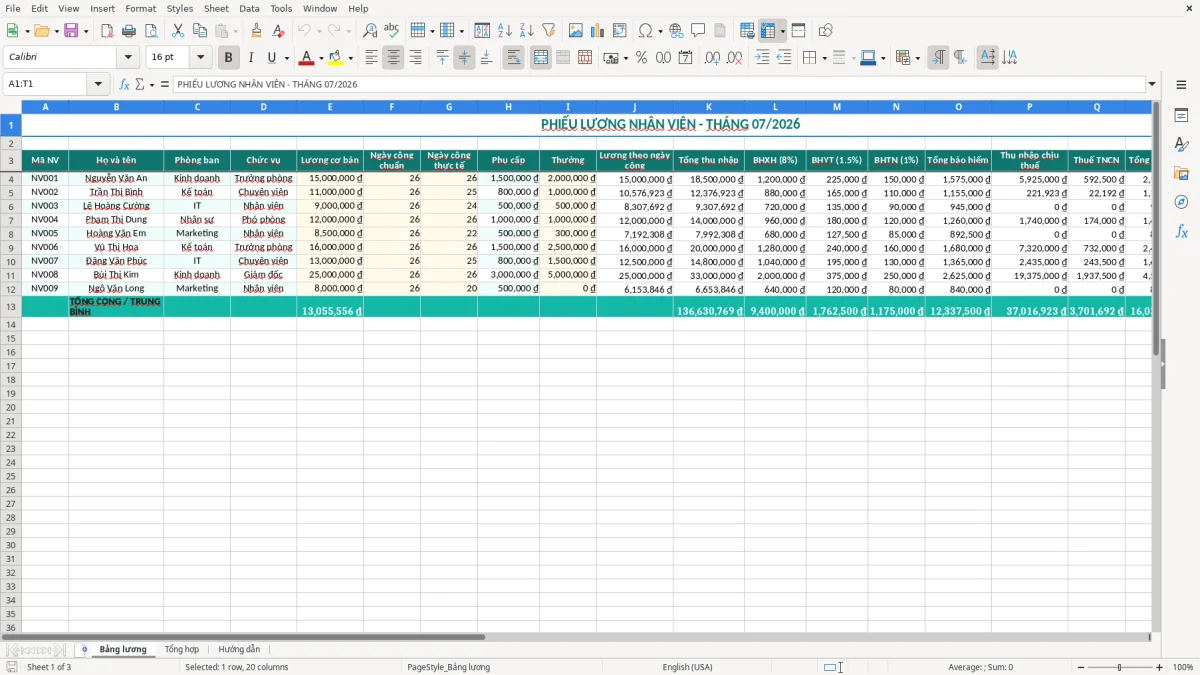The height and width of the screenshot is (675, 1200).
Task: Expand the formula bar
Action: [1152, 84]
